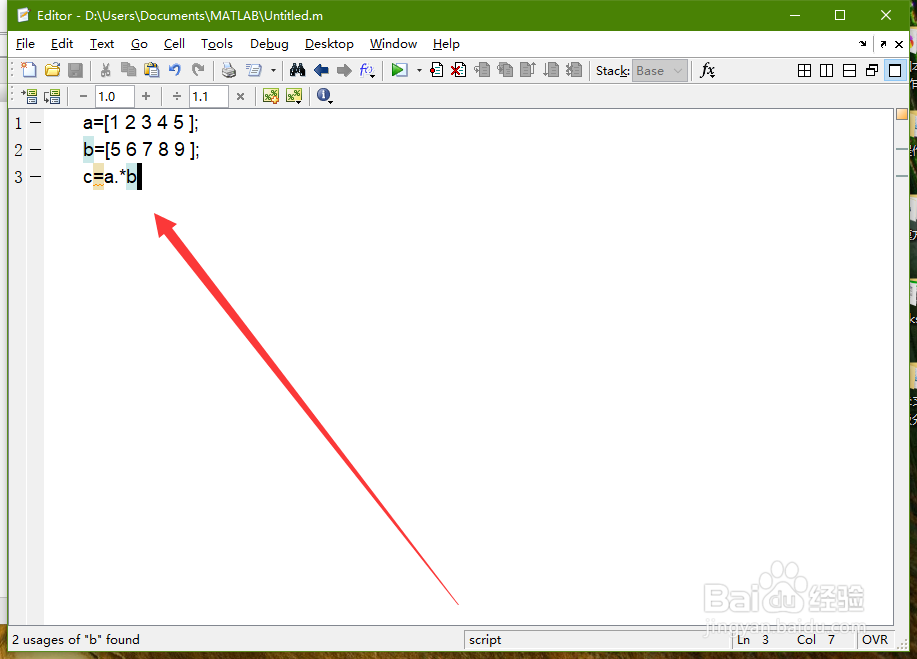Paste from clipboard with the Paste icon

tap(151, 70)
